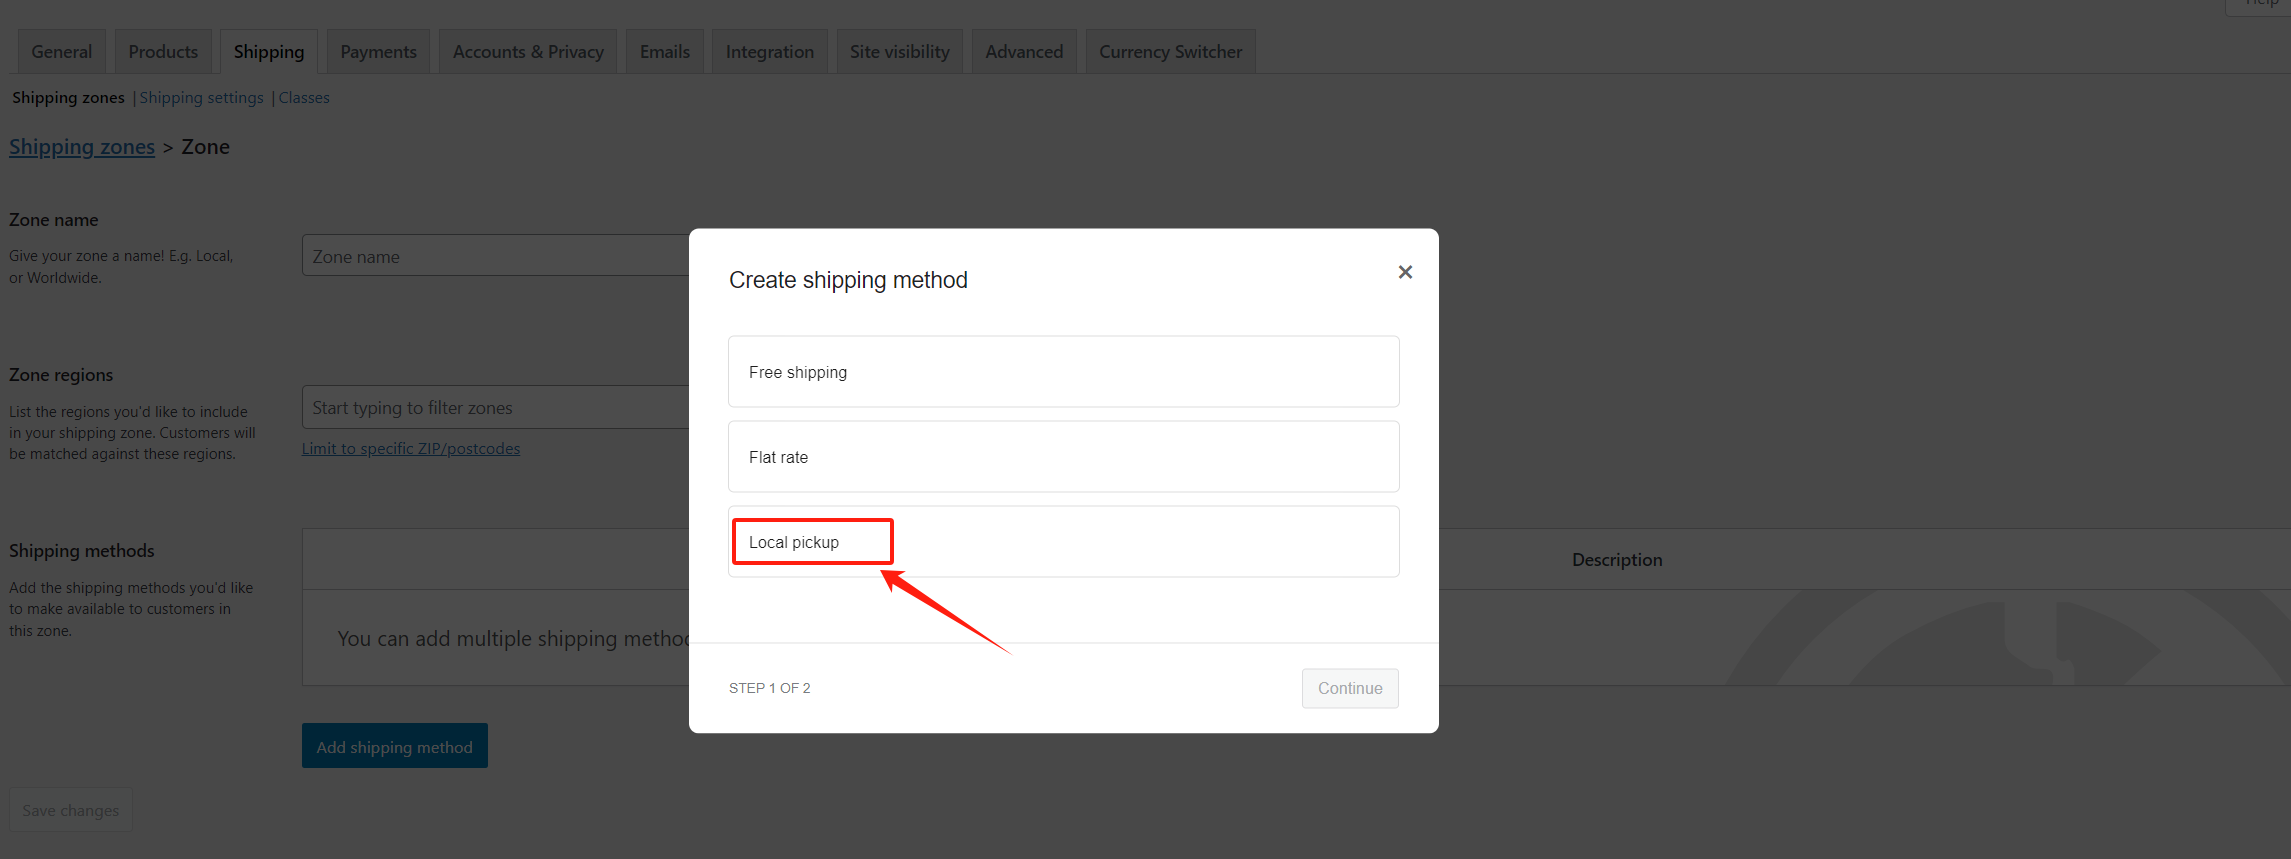Click the Limit to specific ZIP/postcodes link

[411, 449]
